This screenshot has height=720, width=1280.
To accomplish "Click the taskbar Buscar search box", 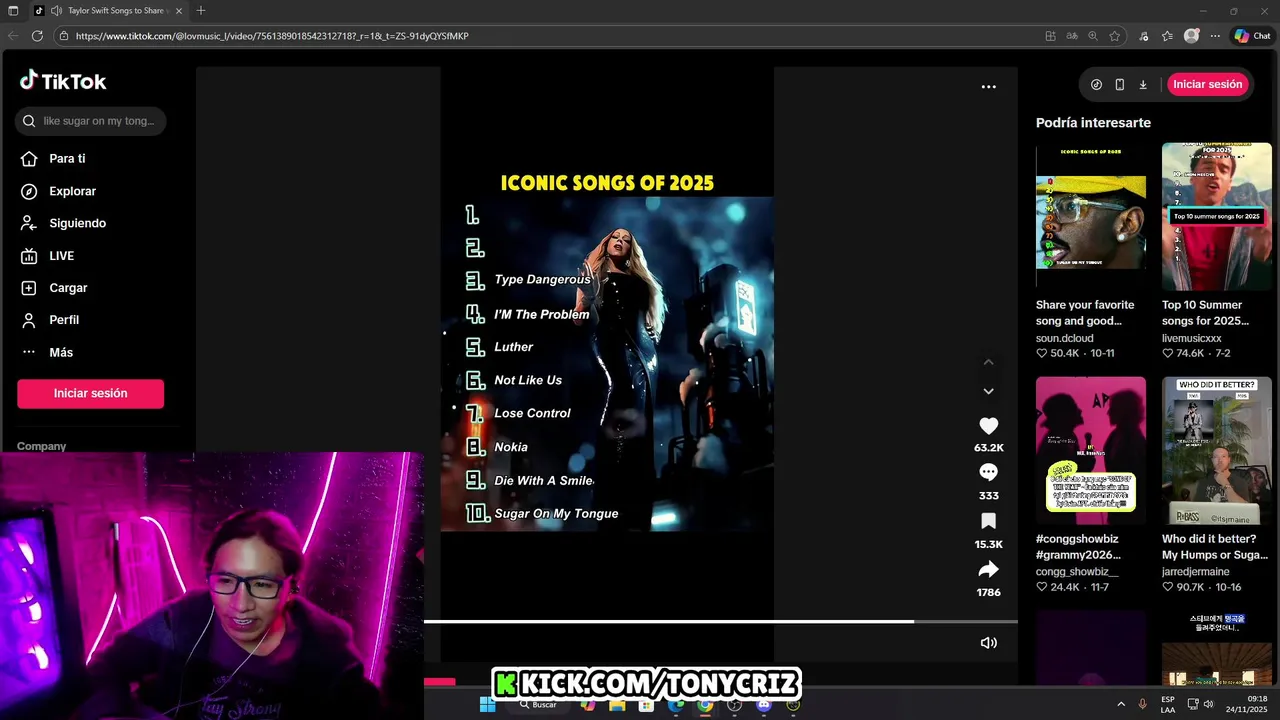I will (x=539, y=705).
